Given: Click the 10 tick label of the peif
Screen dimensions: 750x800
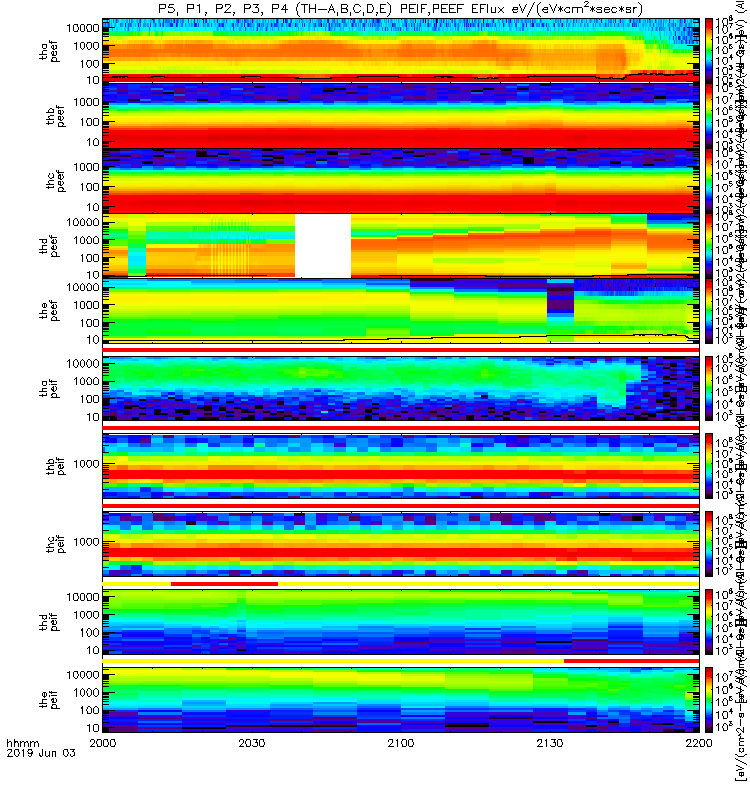Looking at the screenshot, I should click(x=92, y=728).
